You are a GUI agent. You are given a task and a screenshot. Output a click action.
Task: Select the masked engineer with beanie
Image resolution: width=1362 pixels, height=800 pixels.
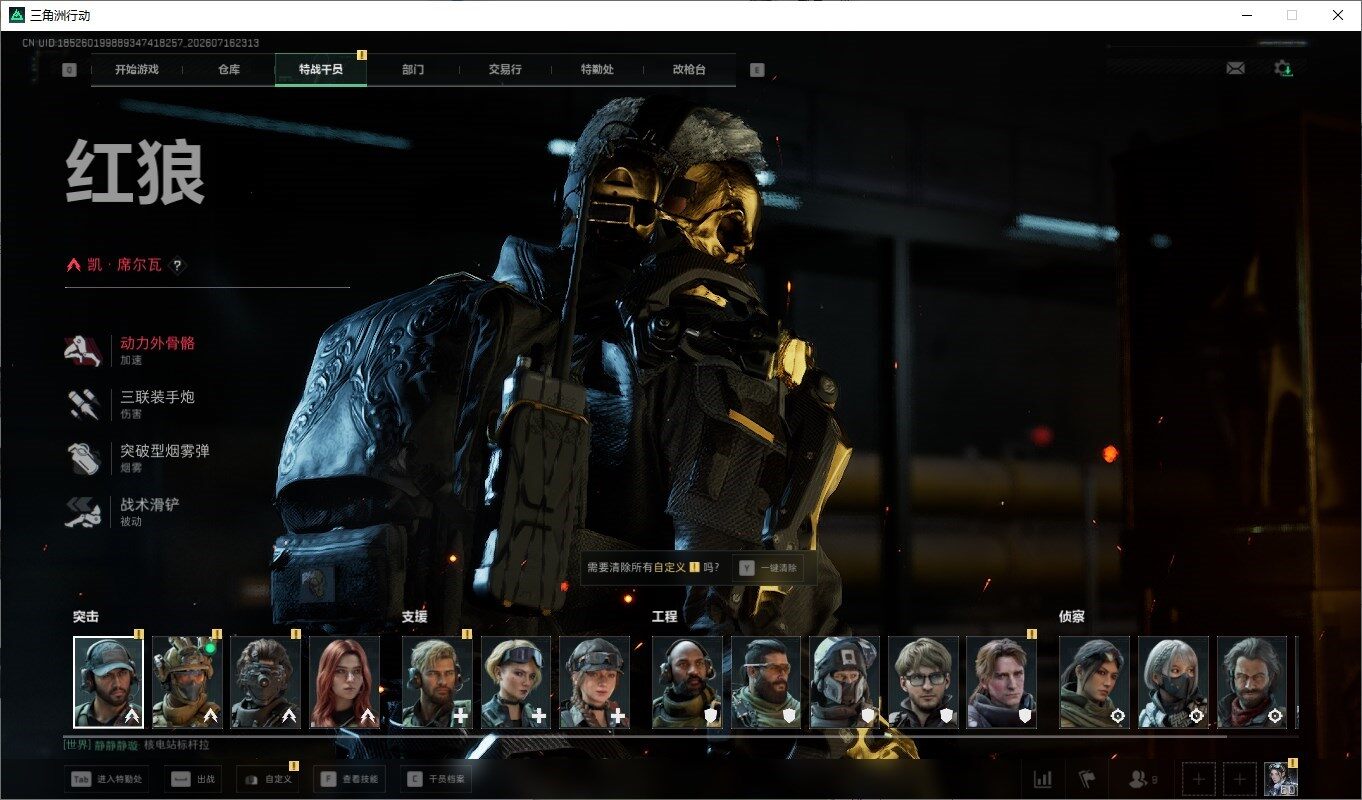(845, 682)
